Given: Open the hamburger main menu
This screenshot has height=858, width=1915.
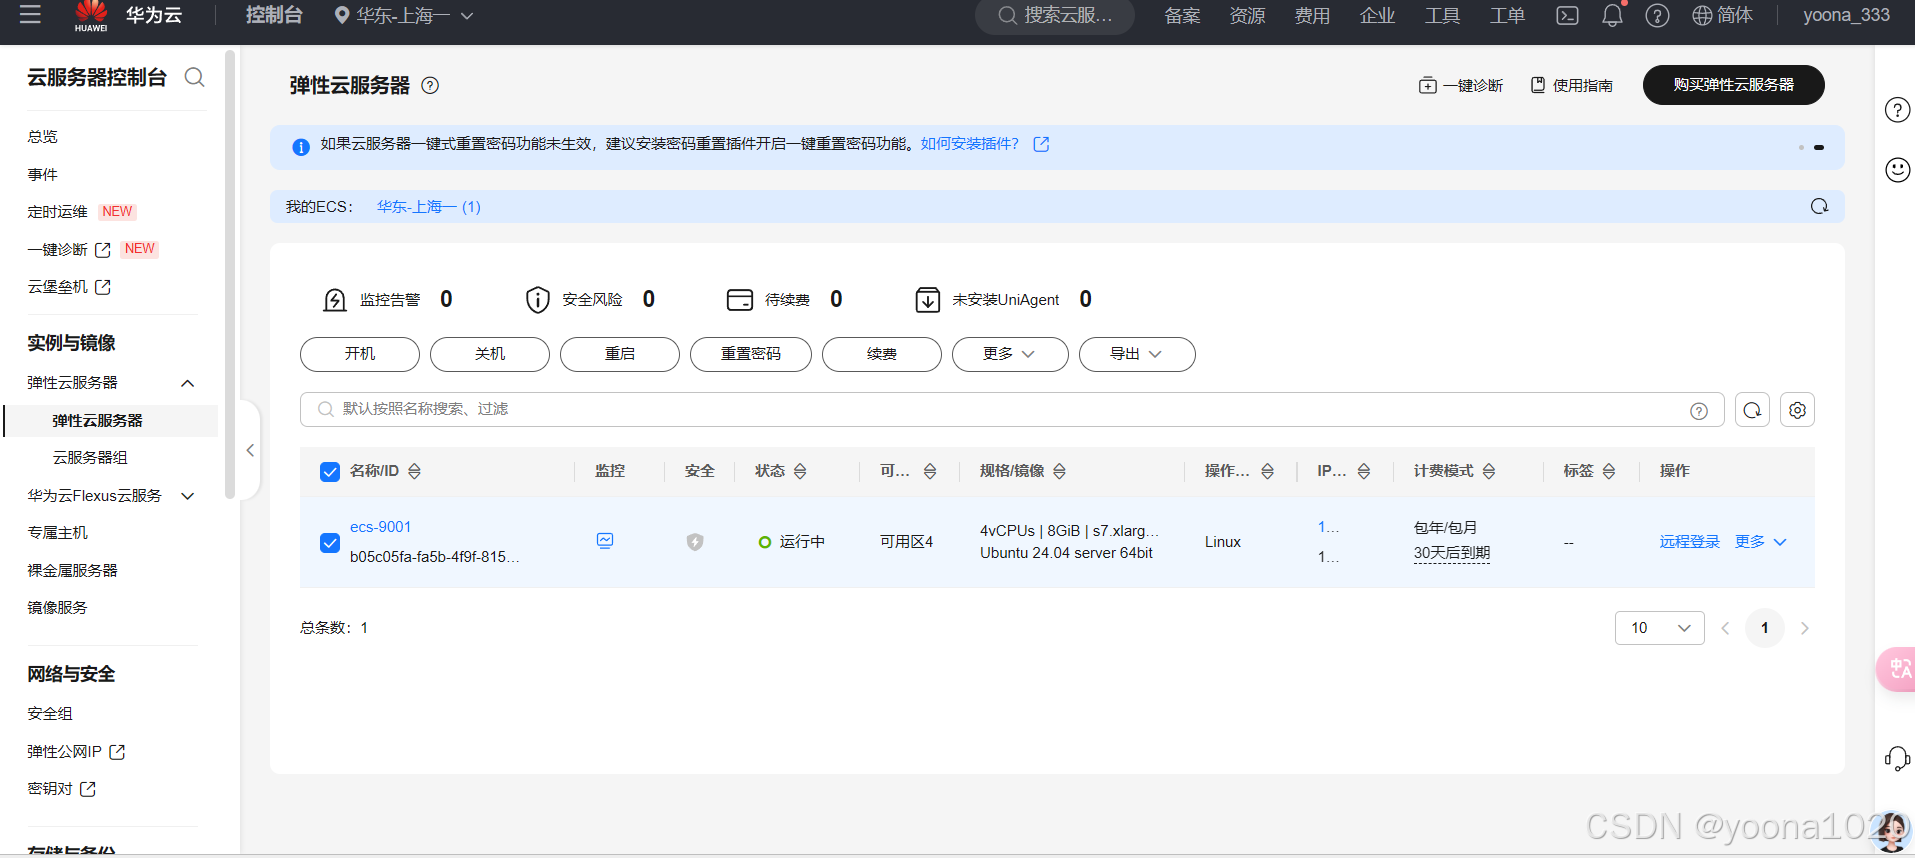Looking at the screenshot, I should 30,14.
